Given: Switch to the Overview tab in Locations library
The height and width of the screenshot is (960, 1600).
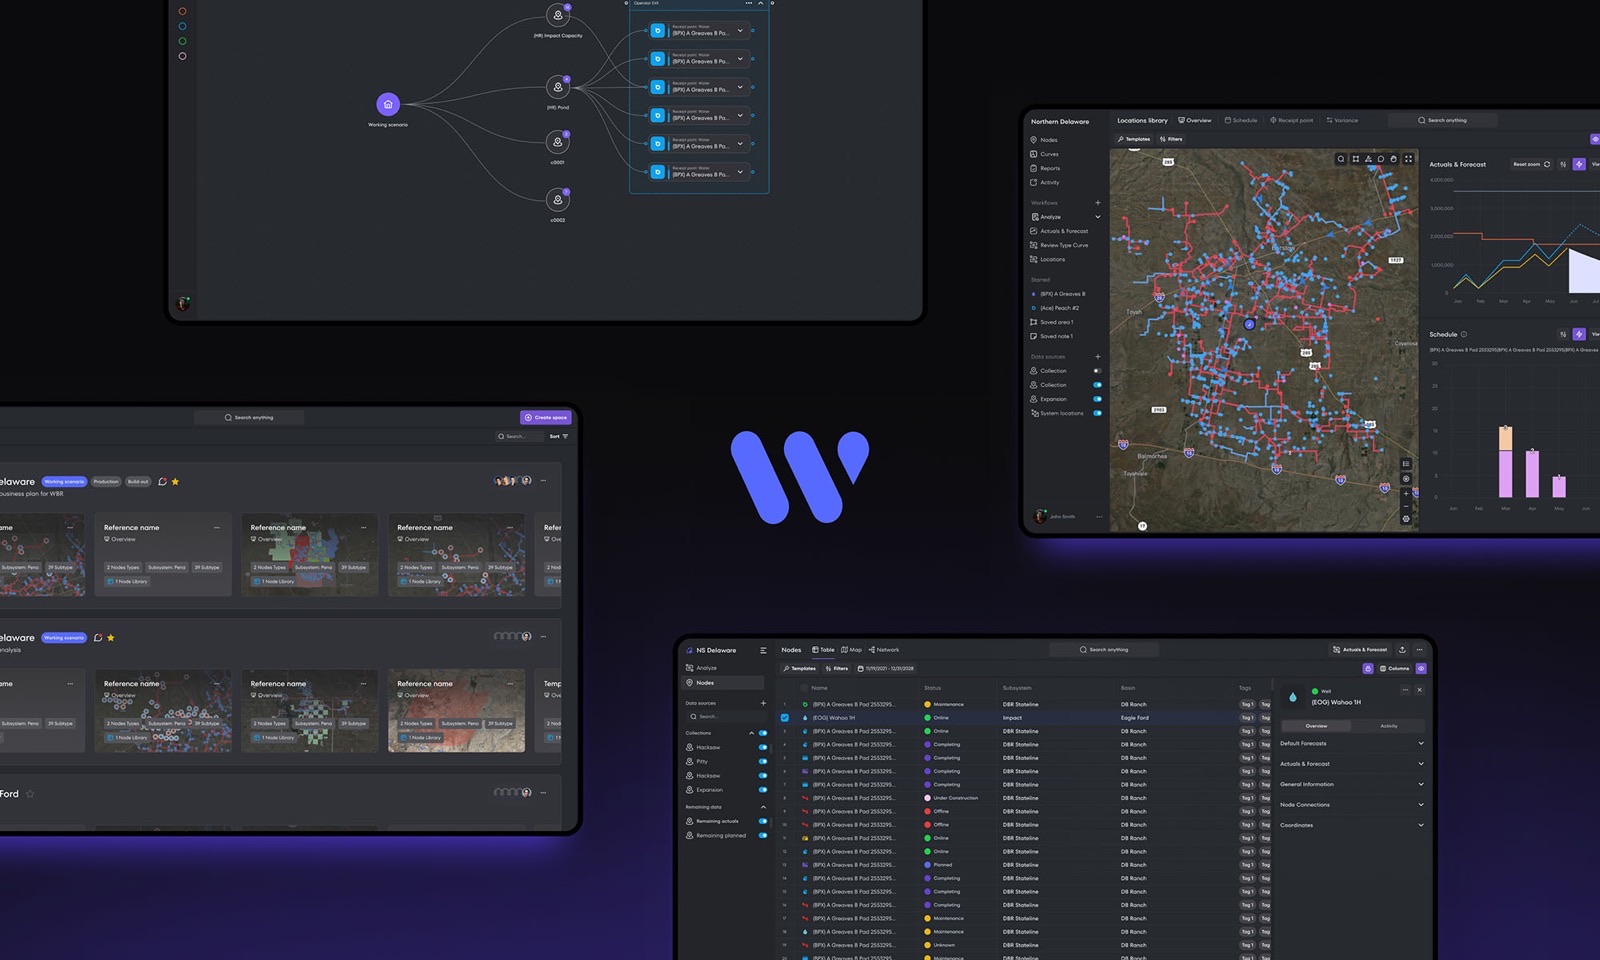Looking at the screenshot, I should [x=1195, y=120].
